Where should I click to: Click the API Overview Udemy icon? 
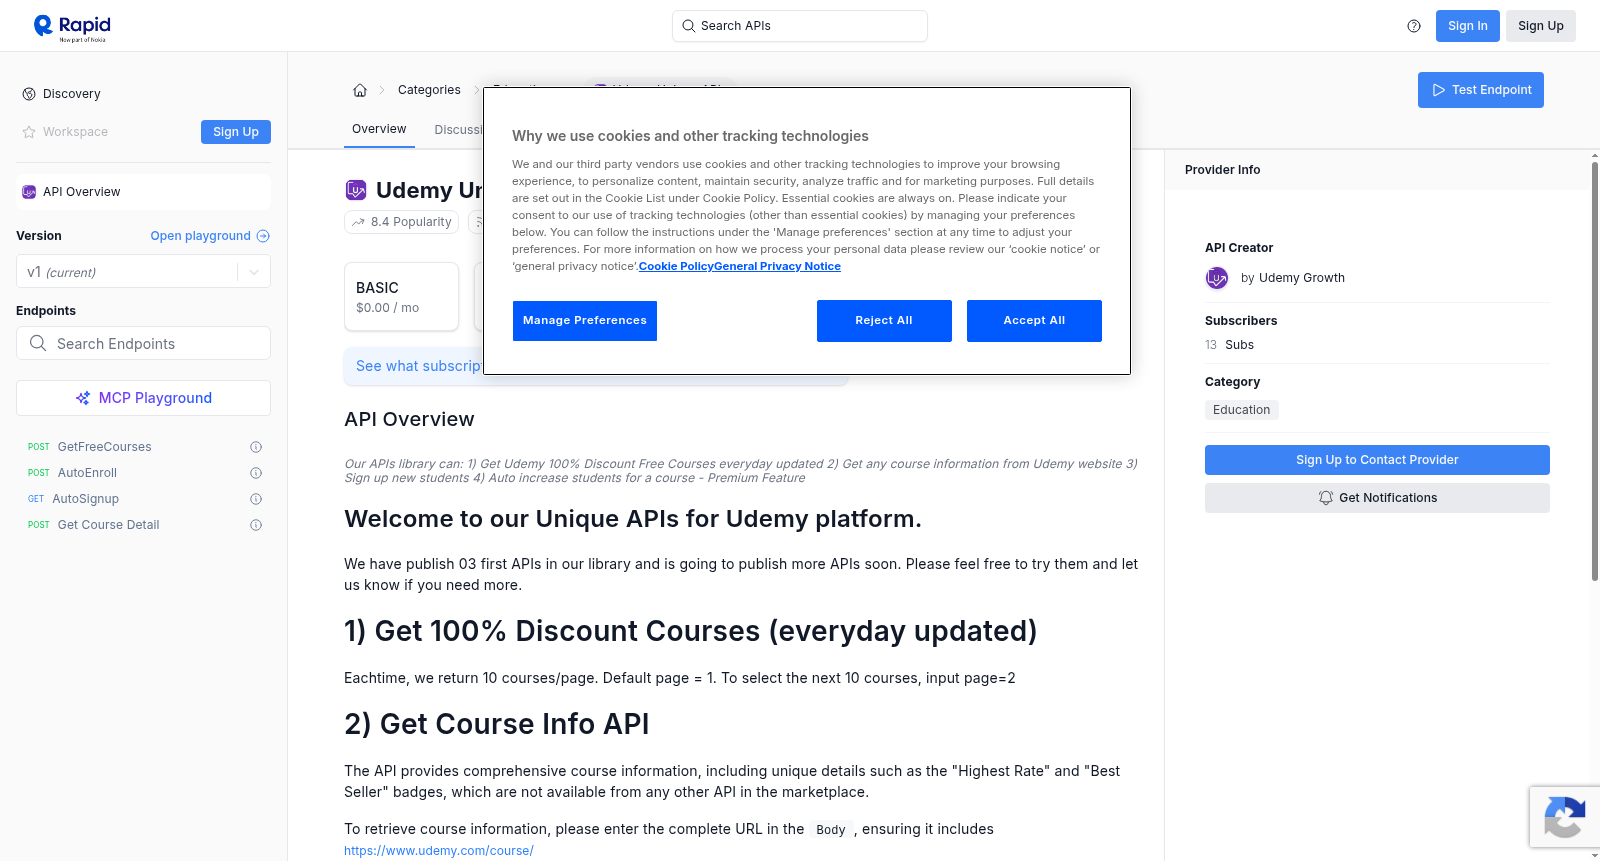coord(29,192)
